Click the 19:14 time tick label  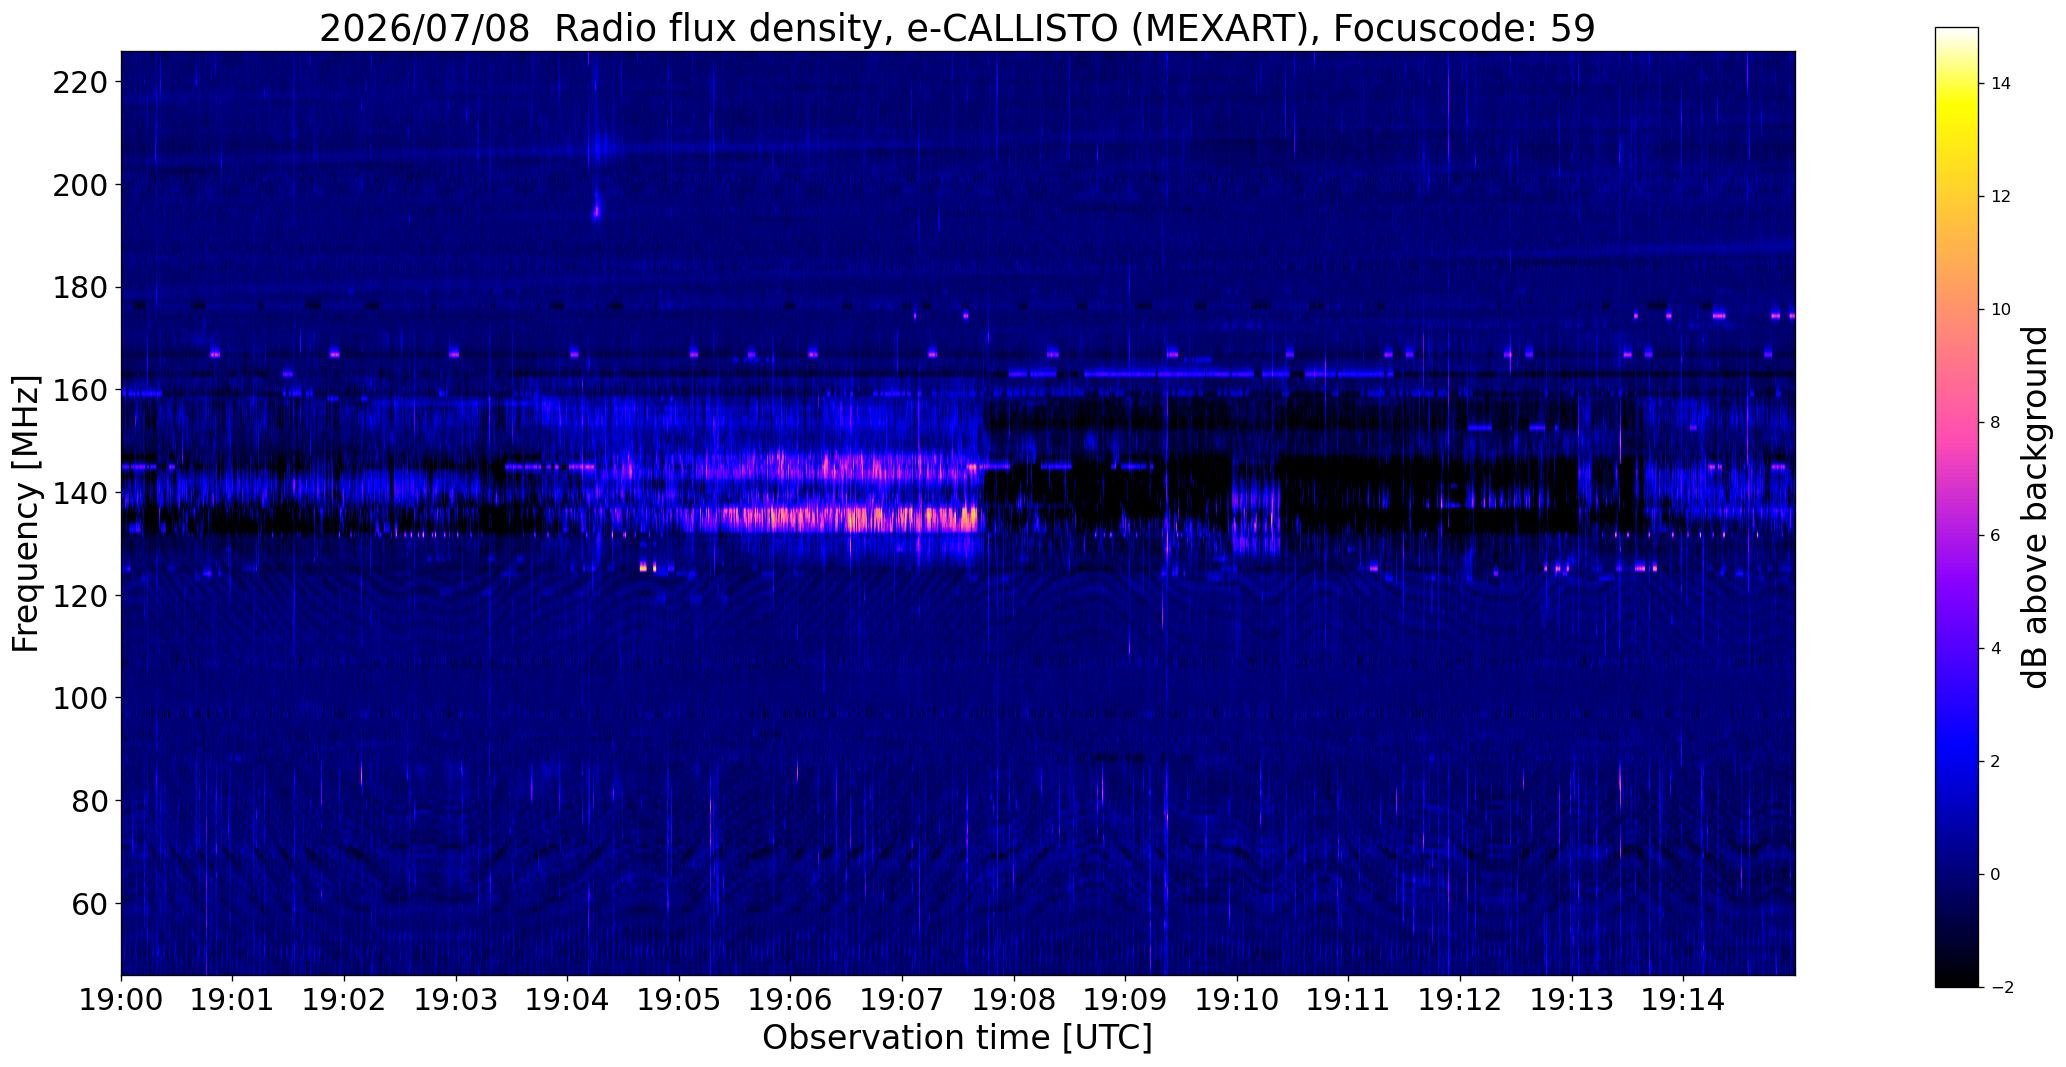1683,1000
